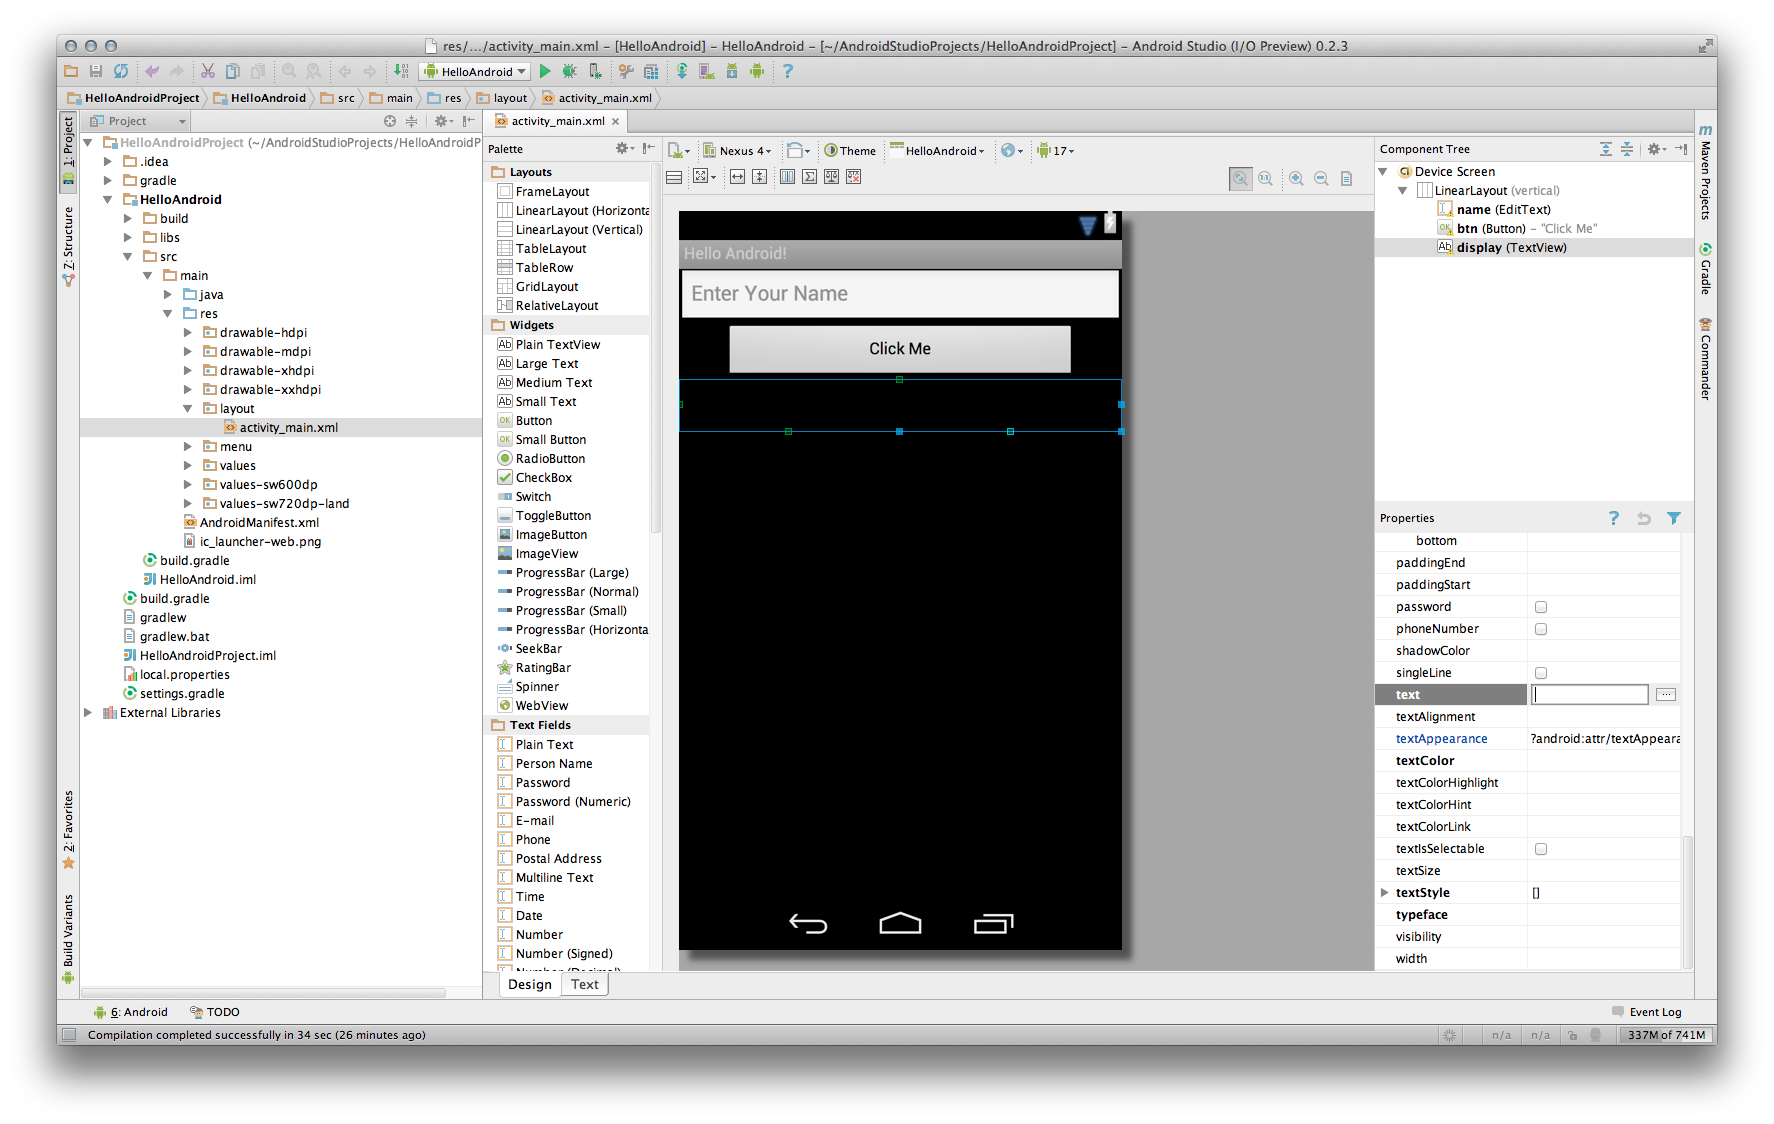
Task: Click the memory usage indicator 337M of 741M
Action: (x=1665, y=1035)
